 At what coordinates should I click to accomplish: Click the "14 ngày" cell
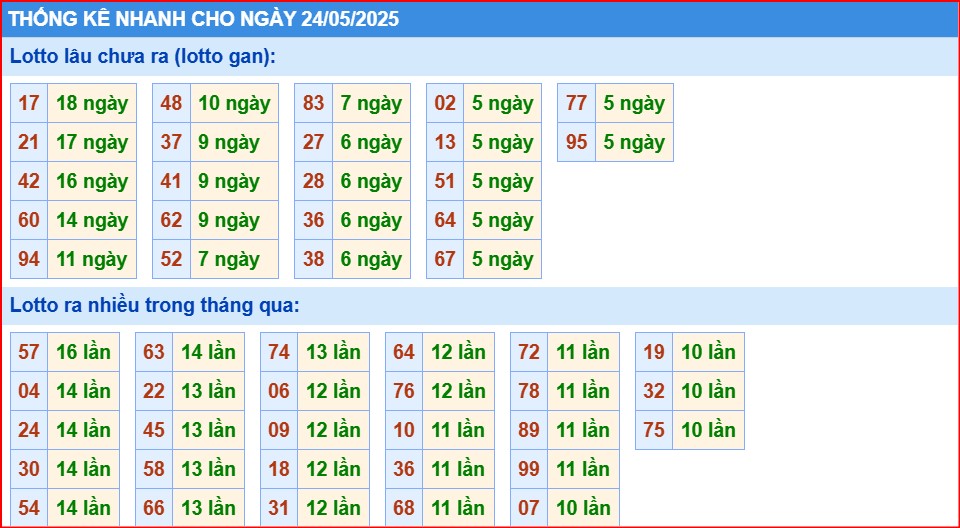click(x=92, y=220)
